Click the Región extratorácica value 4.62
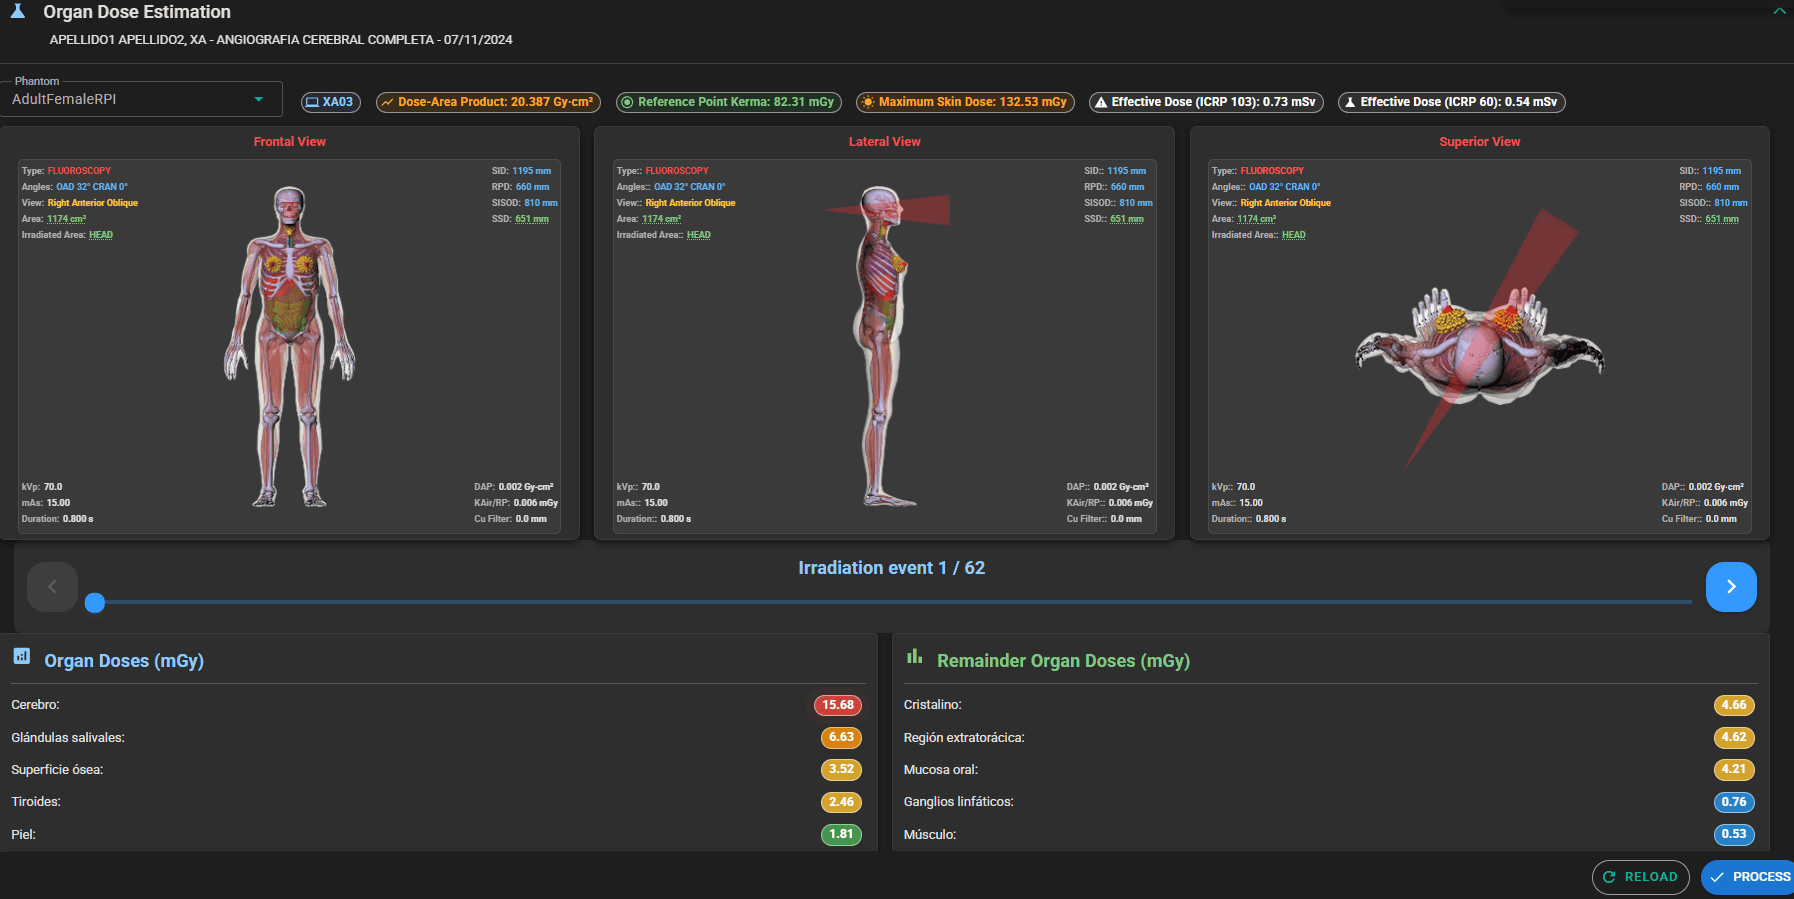Image resolution: width=1794 pixels, height=899 pixels. tap(1734, 737)
